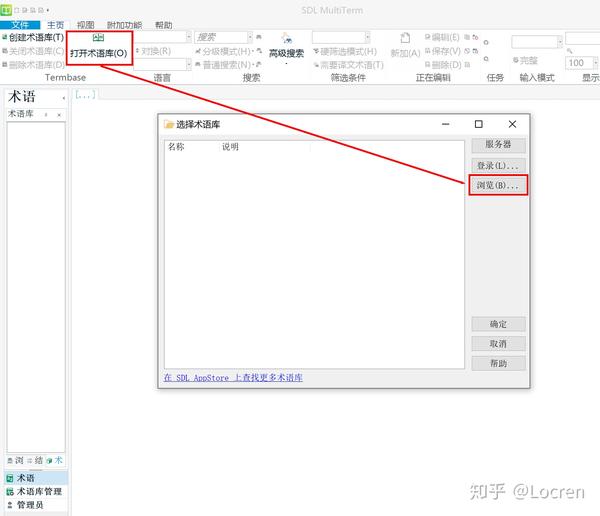Click 确定 to confirm termbase selection
The height and width of the screenshot is (516, 600).
[x=498, y=324]
